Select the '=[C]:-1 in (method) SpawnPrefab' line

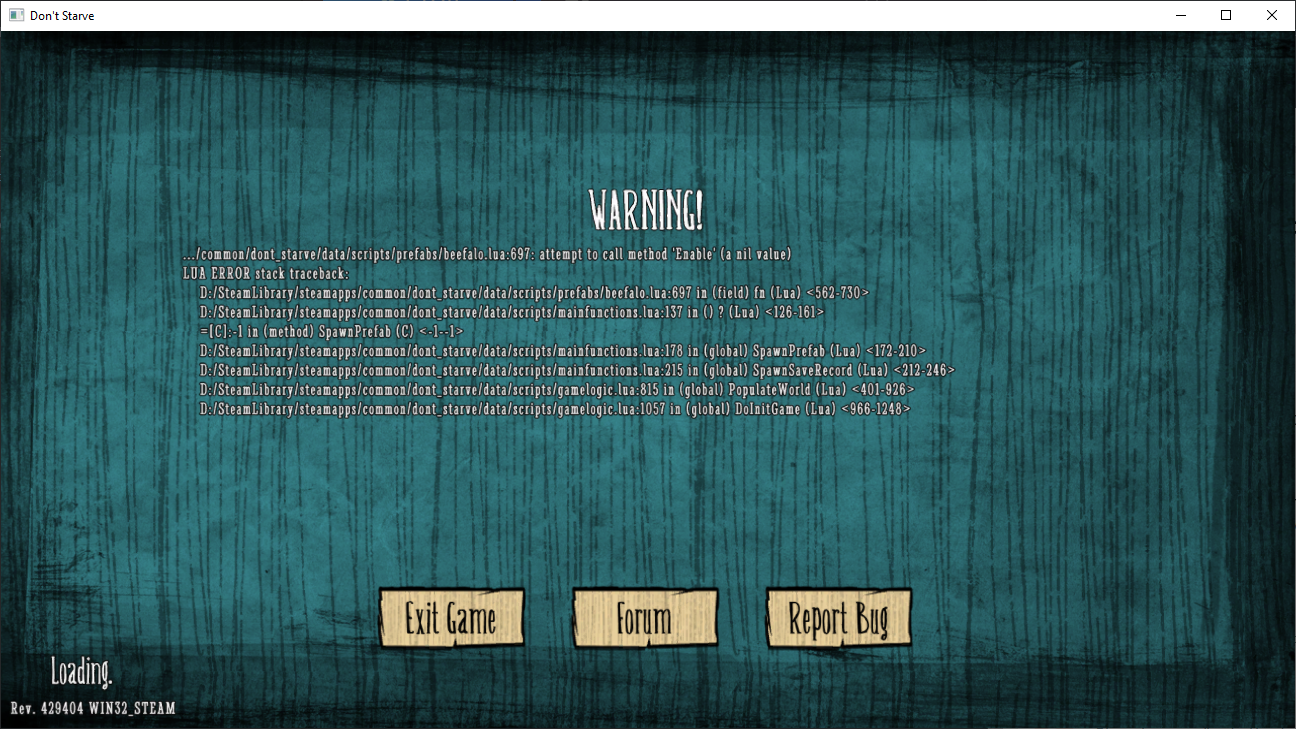[331, 331]
